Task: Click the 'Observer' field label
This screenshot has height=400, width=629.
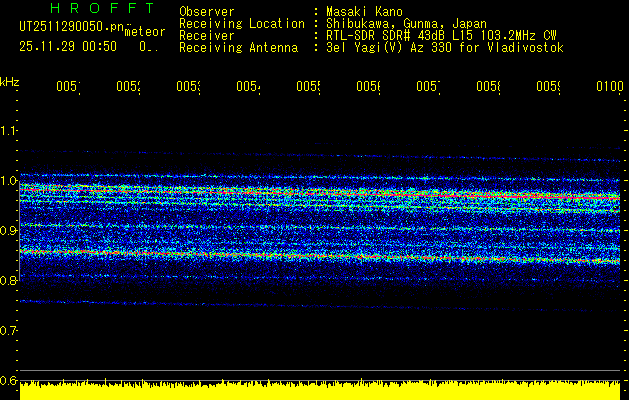Action: (x=207, y=11)
